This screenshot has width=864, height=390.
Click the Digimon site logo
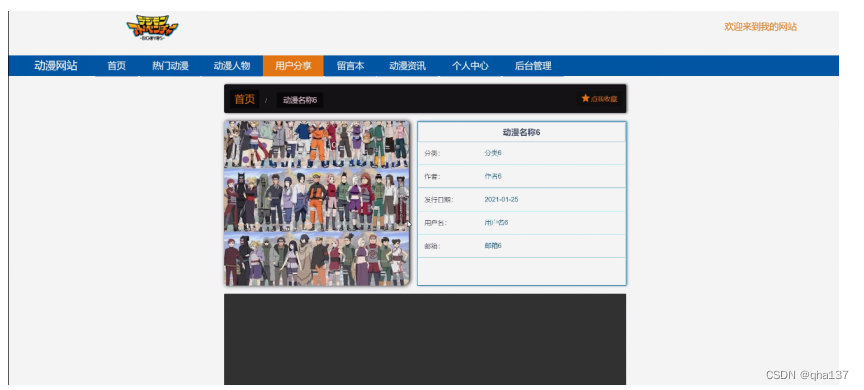[152, 28]
